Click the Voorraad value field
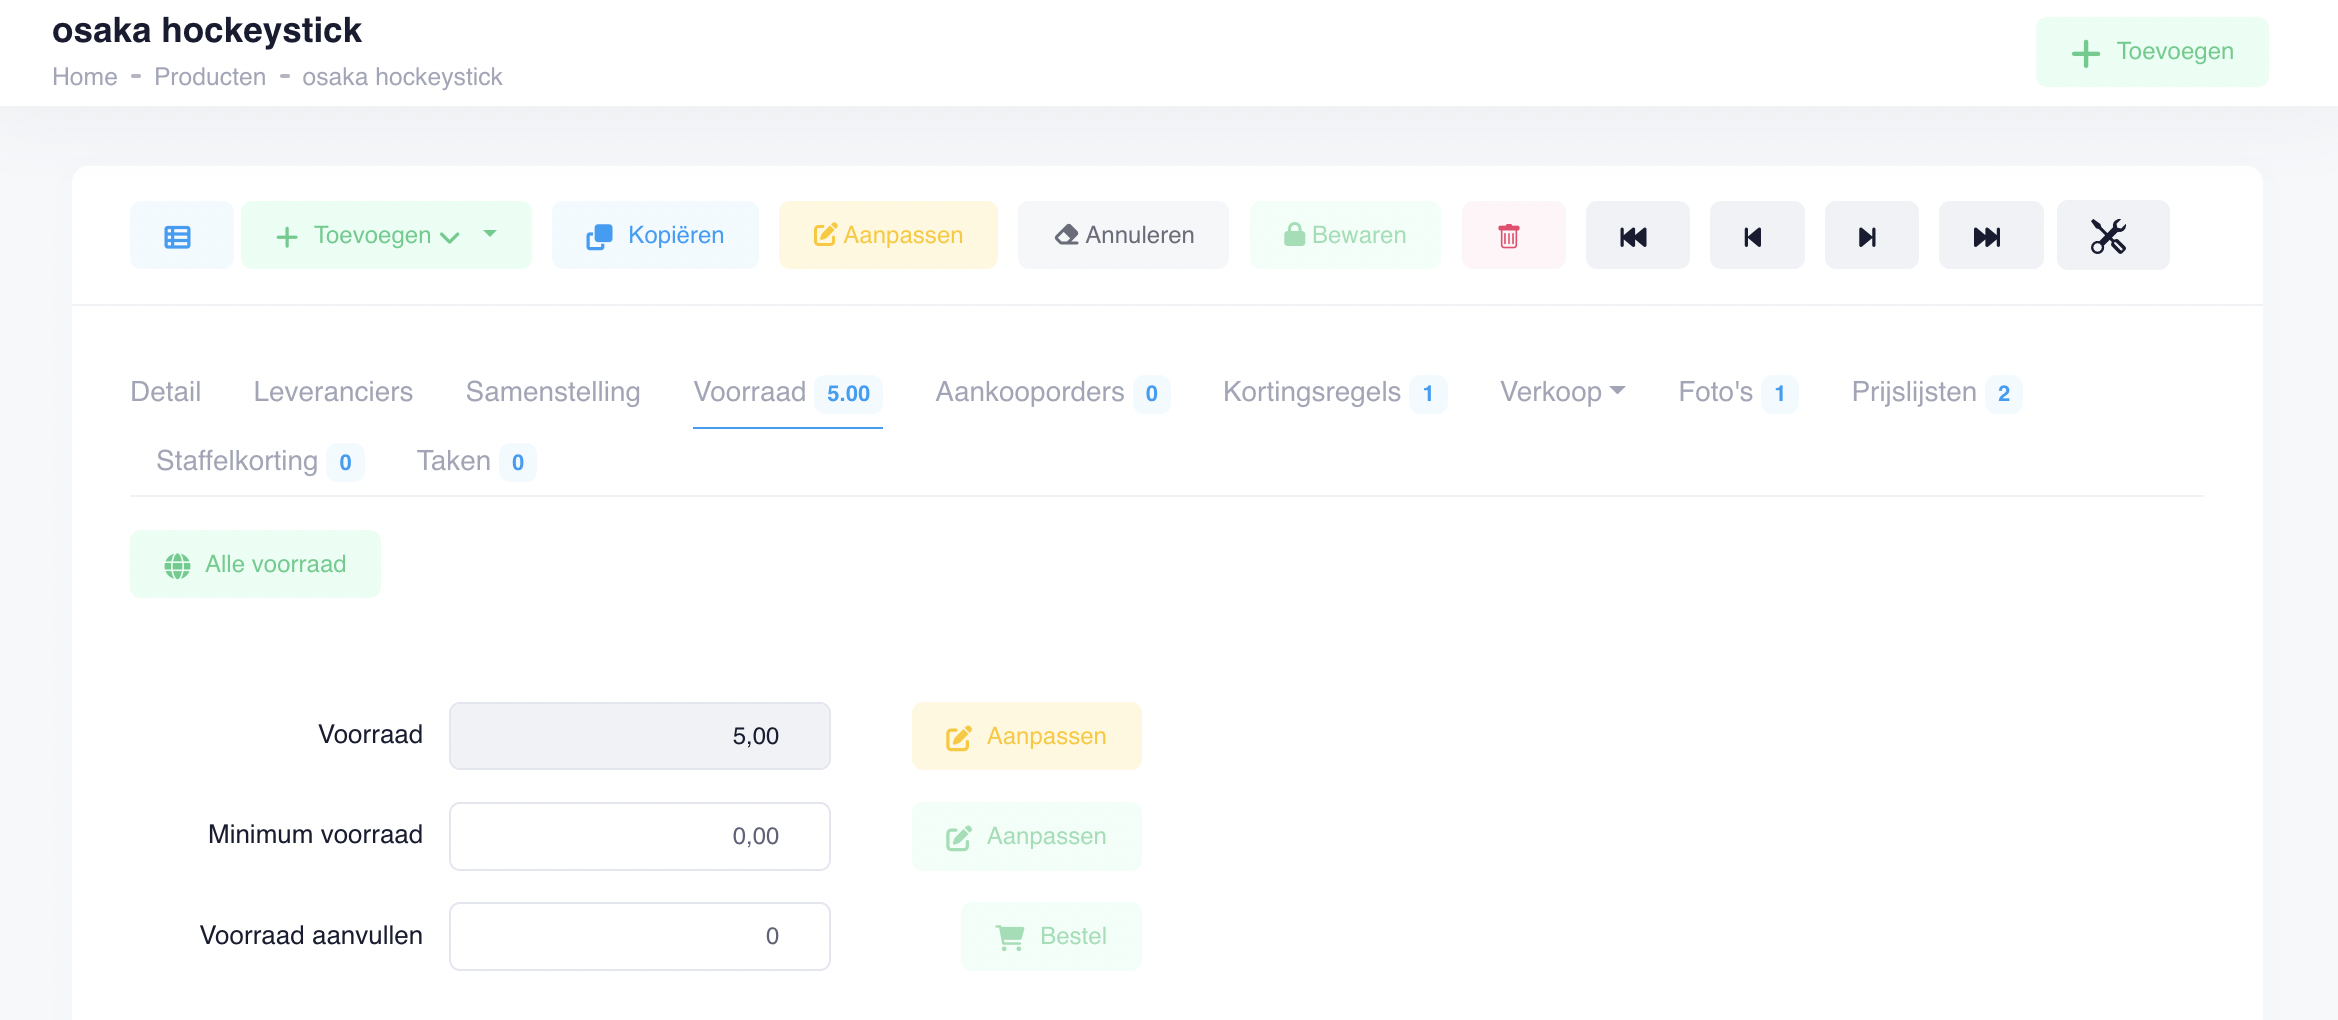2338x1020 pixels. click(640, 736)
